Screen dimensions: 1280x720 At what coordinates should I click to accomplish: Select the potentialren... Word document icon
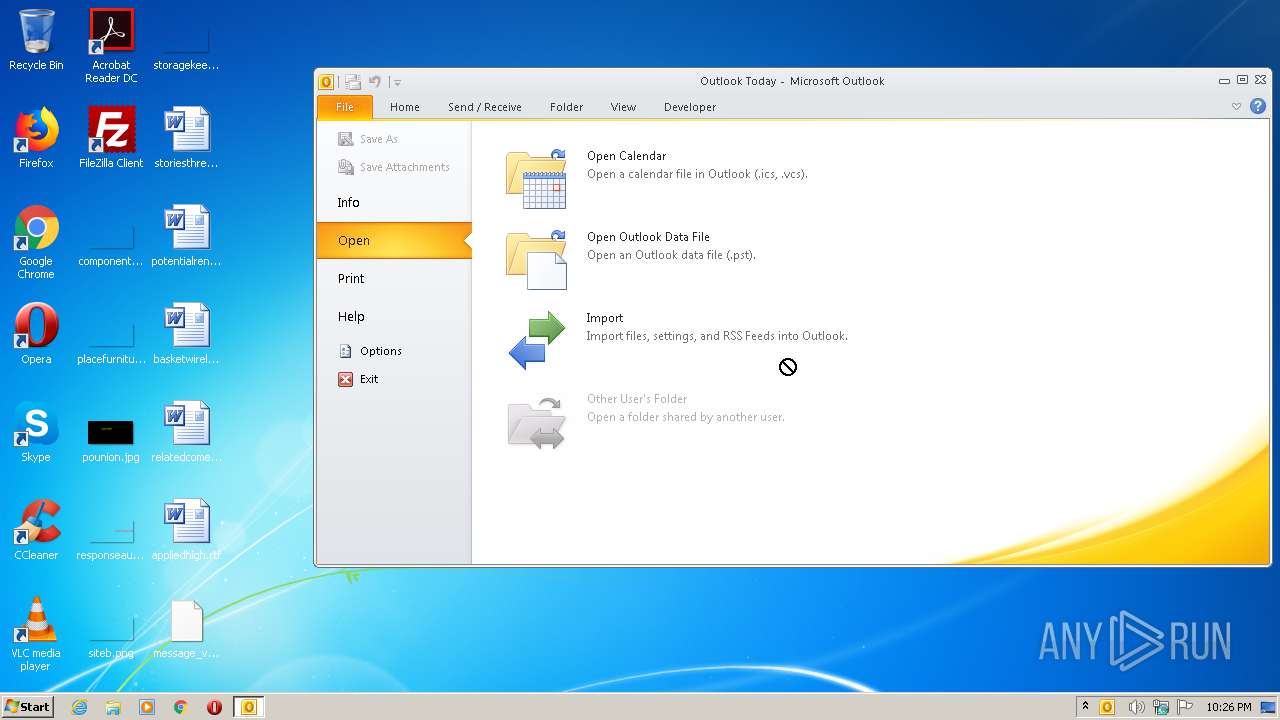coord(186,236)
